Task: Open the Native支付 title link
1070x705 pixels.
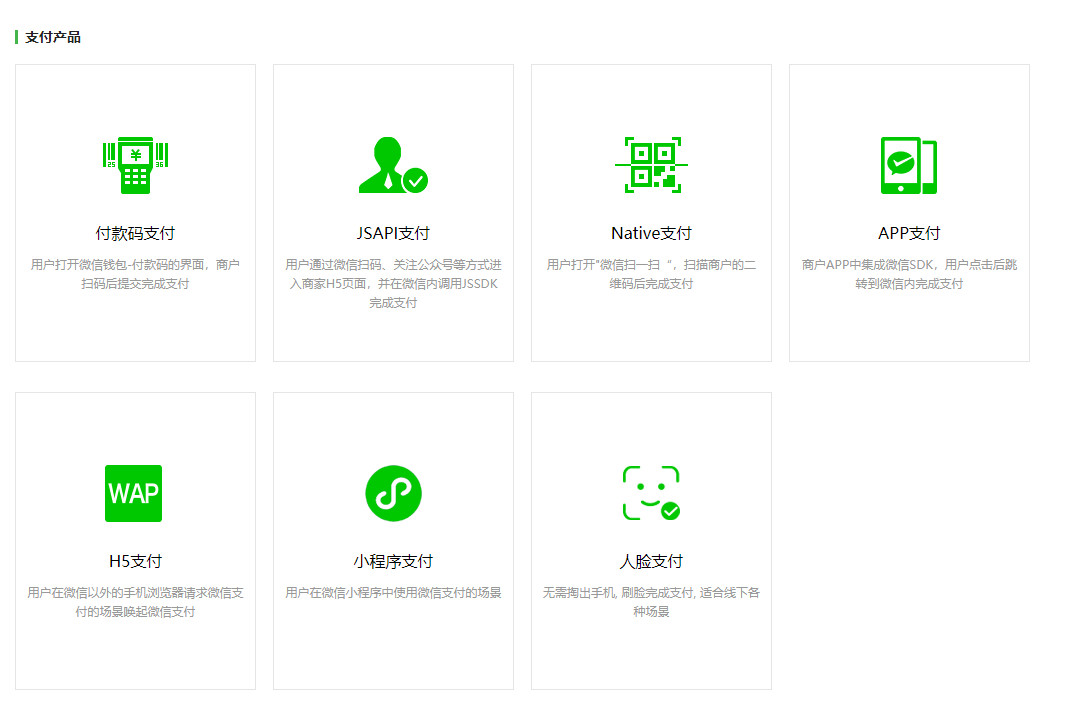Action: (651, 233)
